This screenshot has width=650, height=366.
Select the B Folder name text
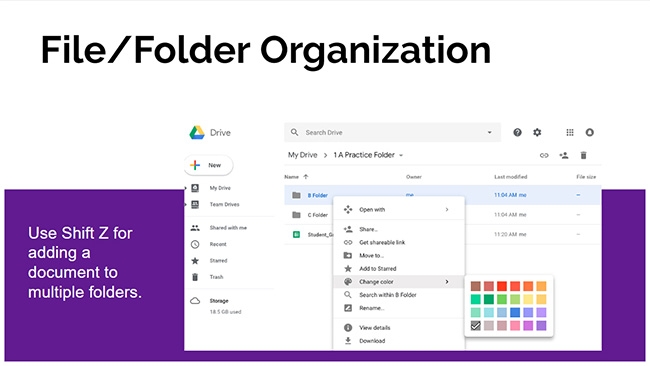coord(318,195)
